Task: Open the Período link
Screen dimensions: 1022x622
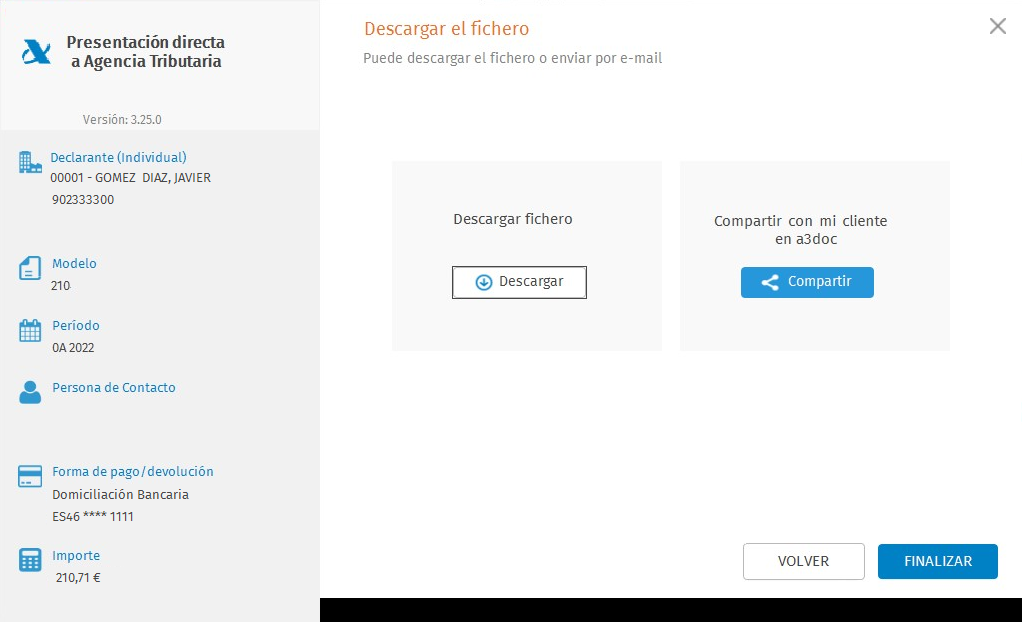Action: click(76, 325)
